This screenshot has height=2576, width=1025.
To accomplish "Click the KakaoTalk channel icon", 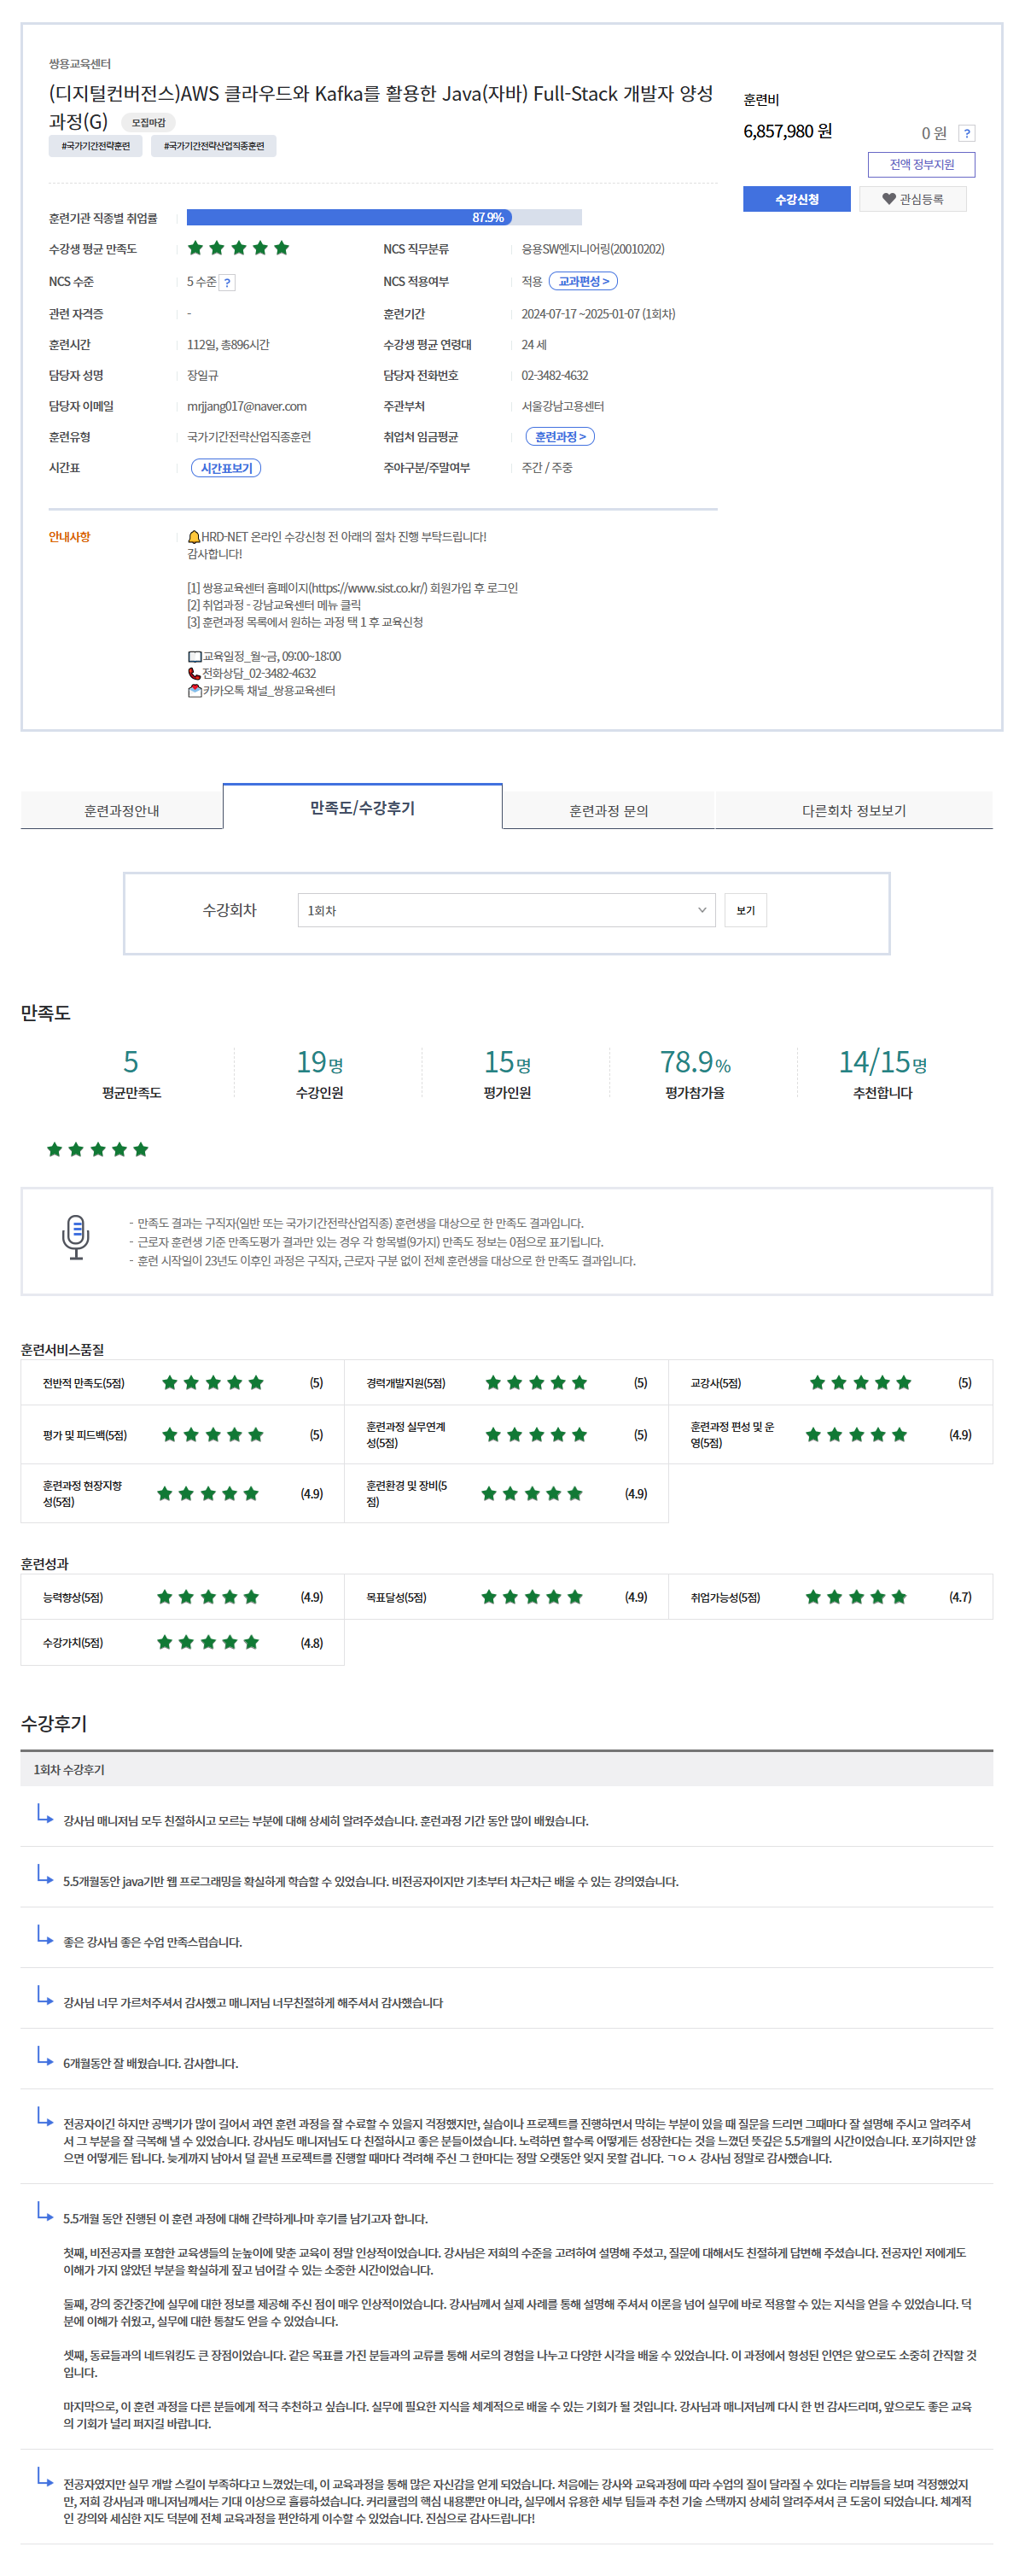I will tap(194, 691).
